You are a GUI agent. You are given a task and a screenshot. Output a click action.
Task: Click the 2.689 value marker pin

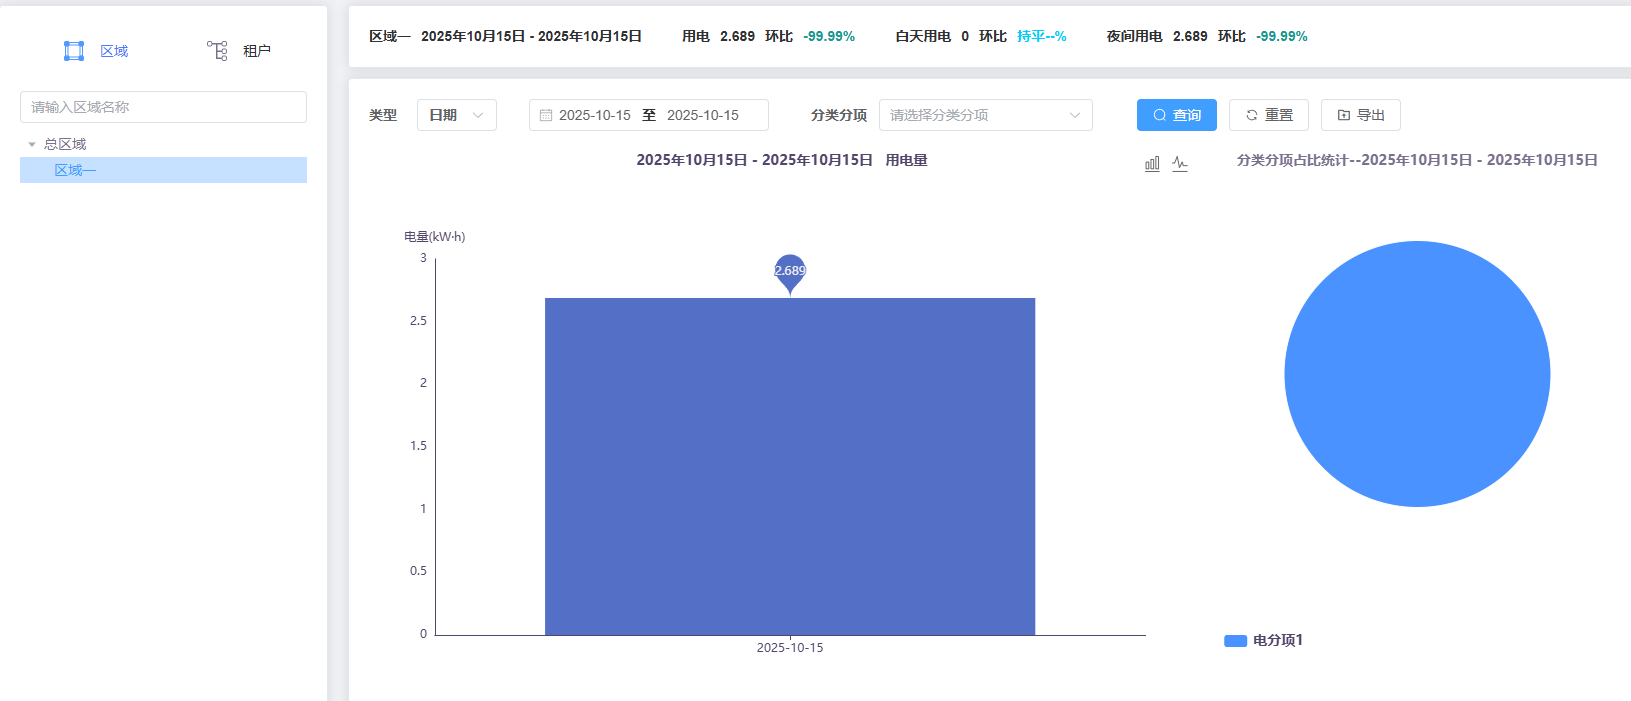click(x=790, y=273)
